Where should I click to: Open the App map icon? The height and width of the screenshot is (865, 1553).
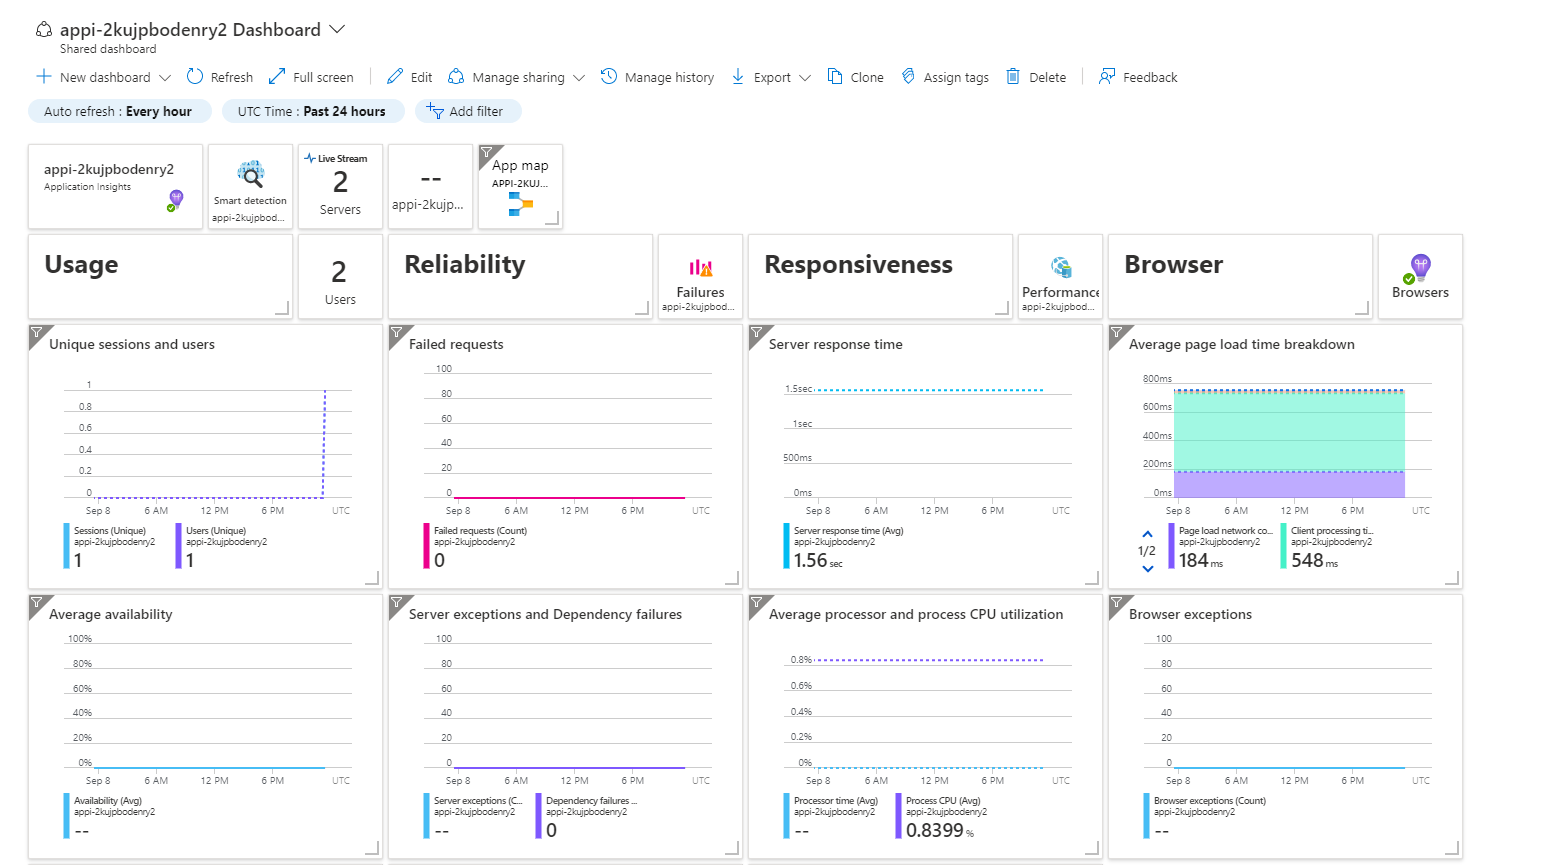point(521,204)
